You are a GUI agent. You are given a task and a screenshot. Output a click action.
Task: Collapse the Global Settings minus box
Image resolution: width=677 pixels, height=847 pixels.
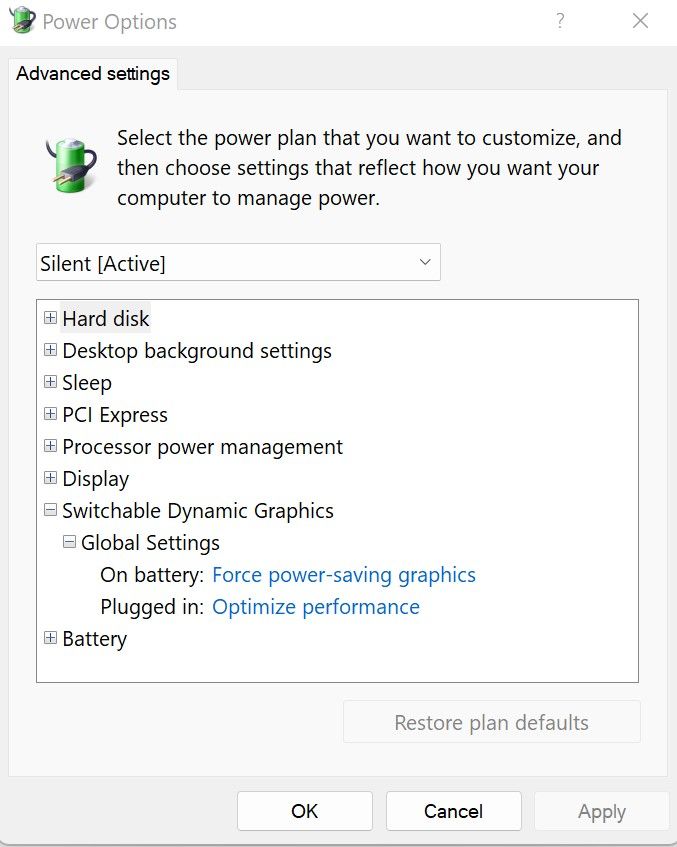point(69,542)
